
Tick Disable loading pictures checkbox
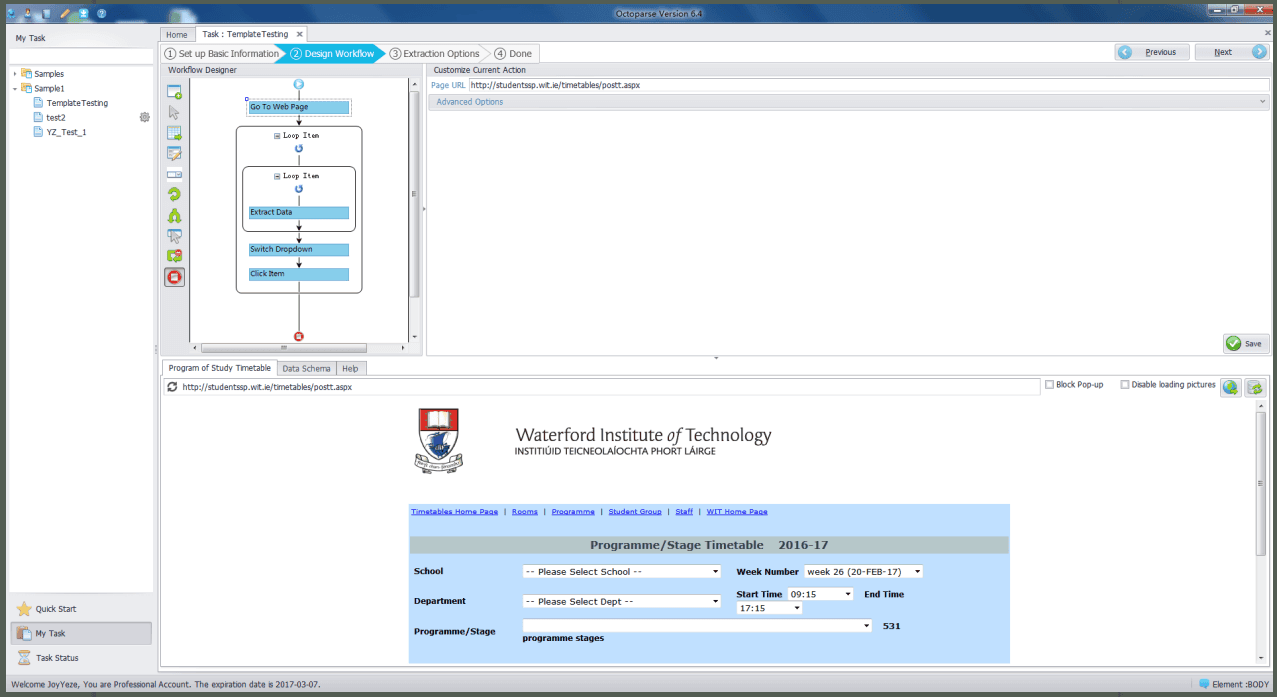(x=1125, y=385)
